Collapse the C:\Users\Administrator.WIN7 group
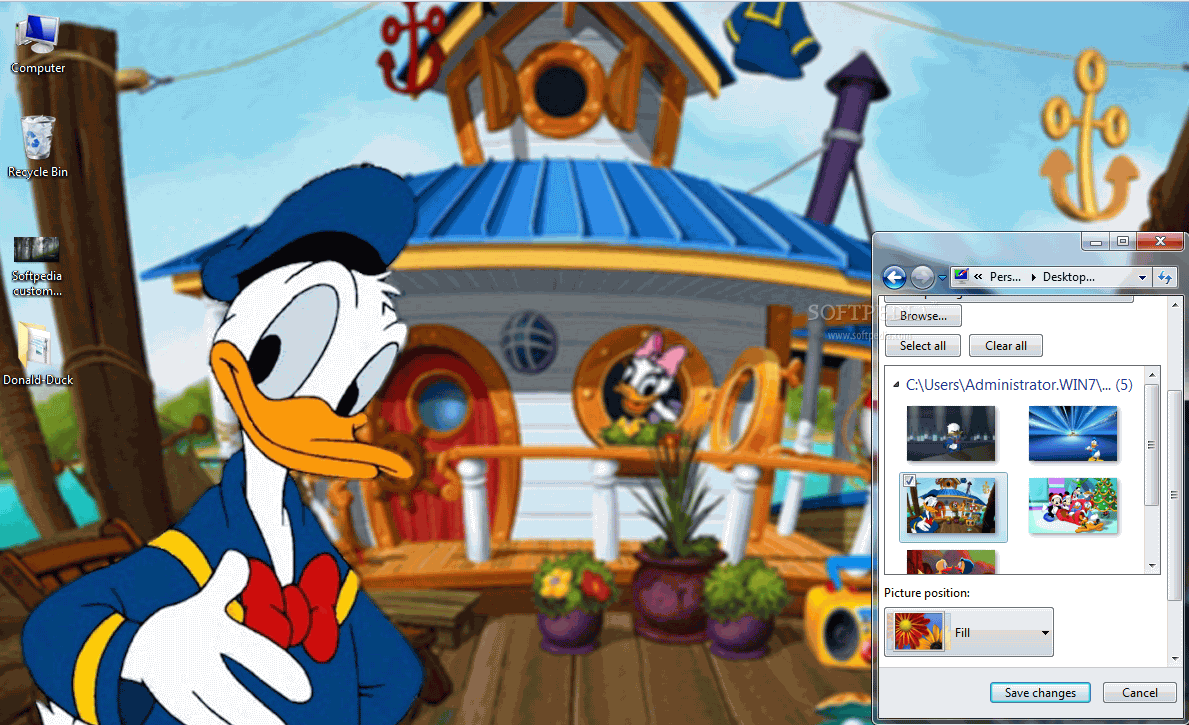The image size is (1189, 725). pyautogui.click(x=896, y=385)
